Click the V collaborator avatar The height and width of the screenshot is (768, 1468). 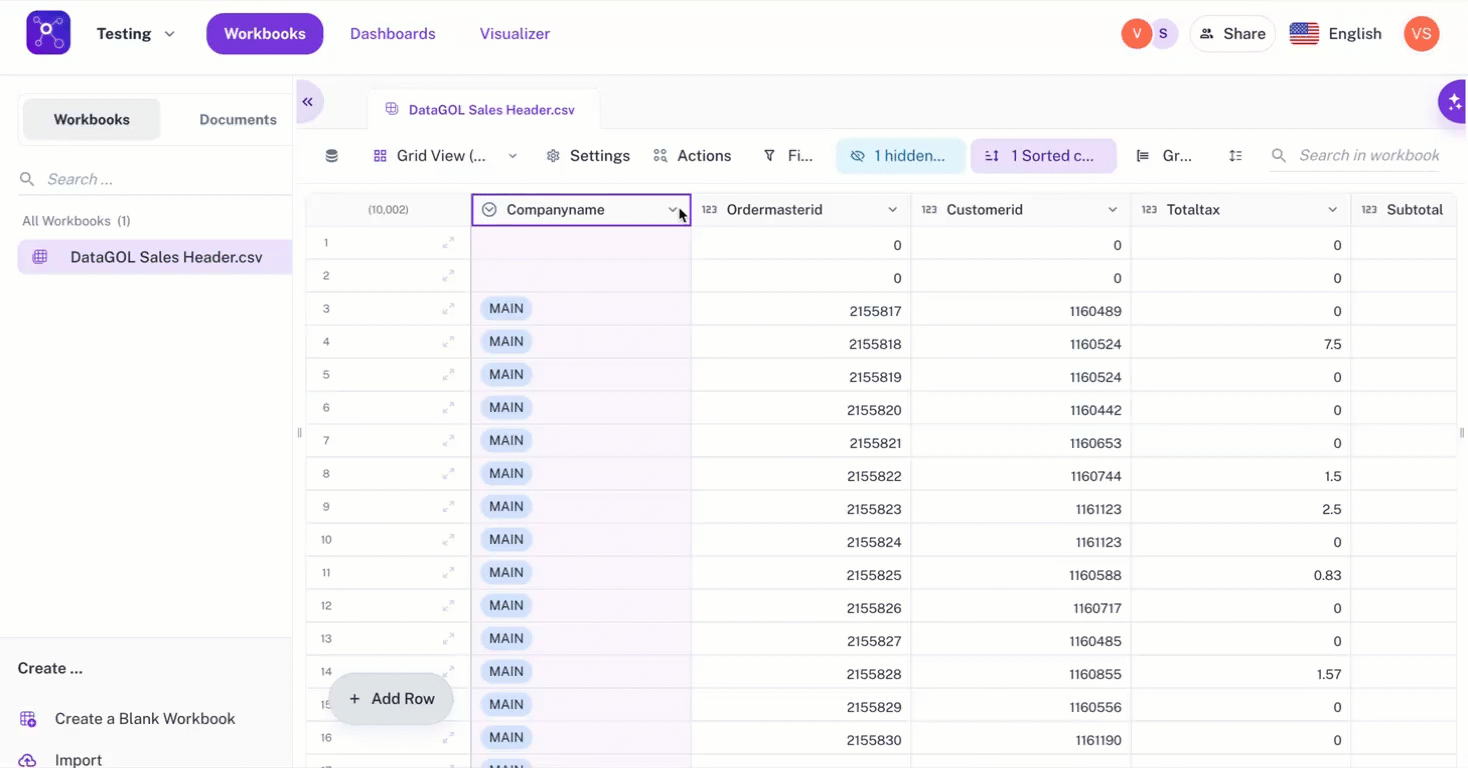point(1136,34)
